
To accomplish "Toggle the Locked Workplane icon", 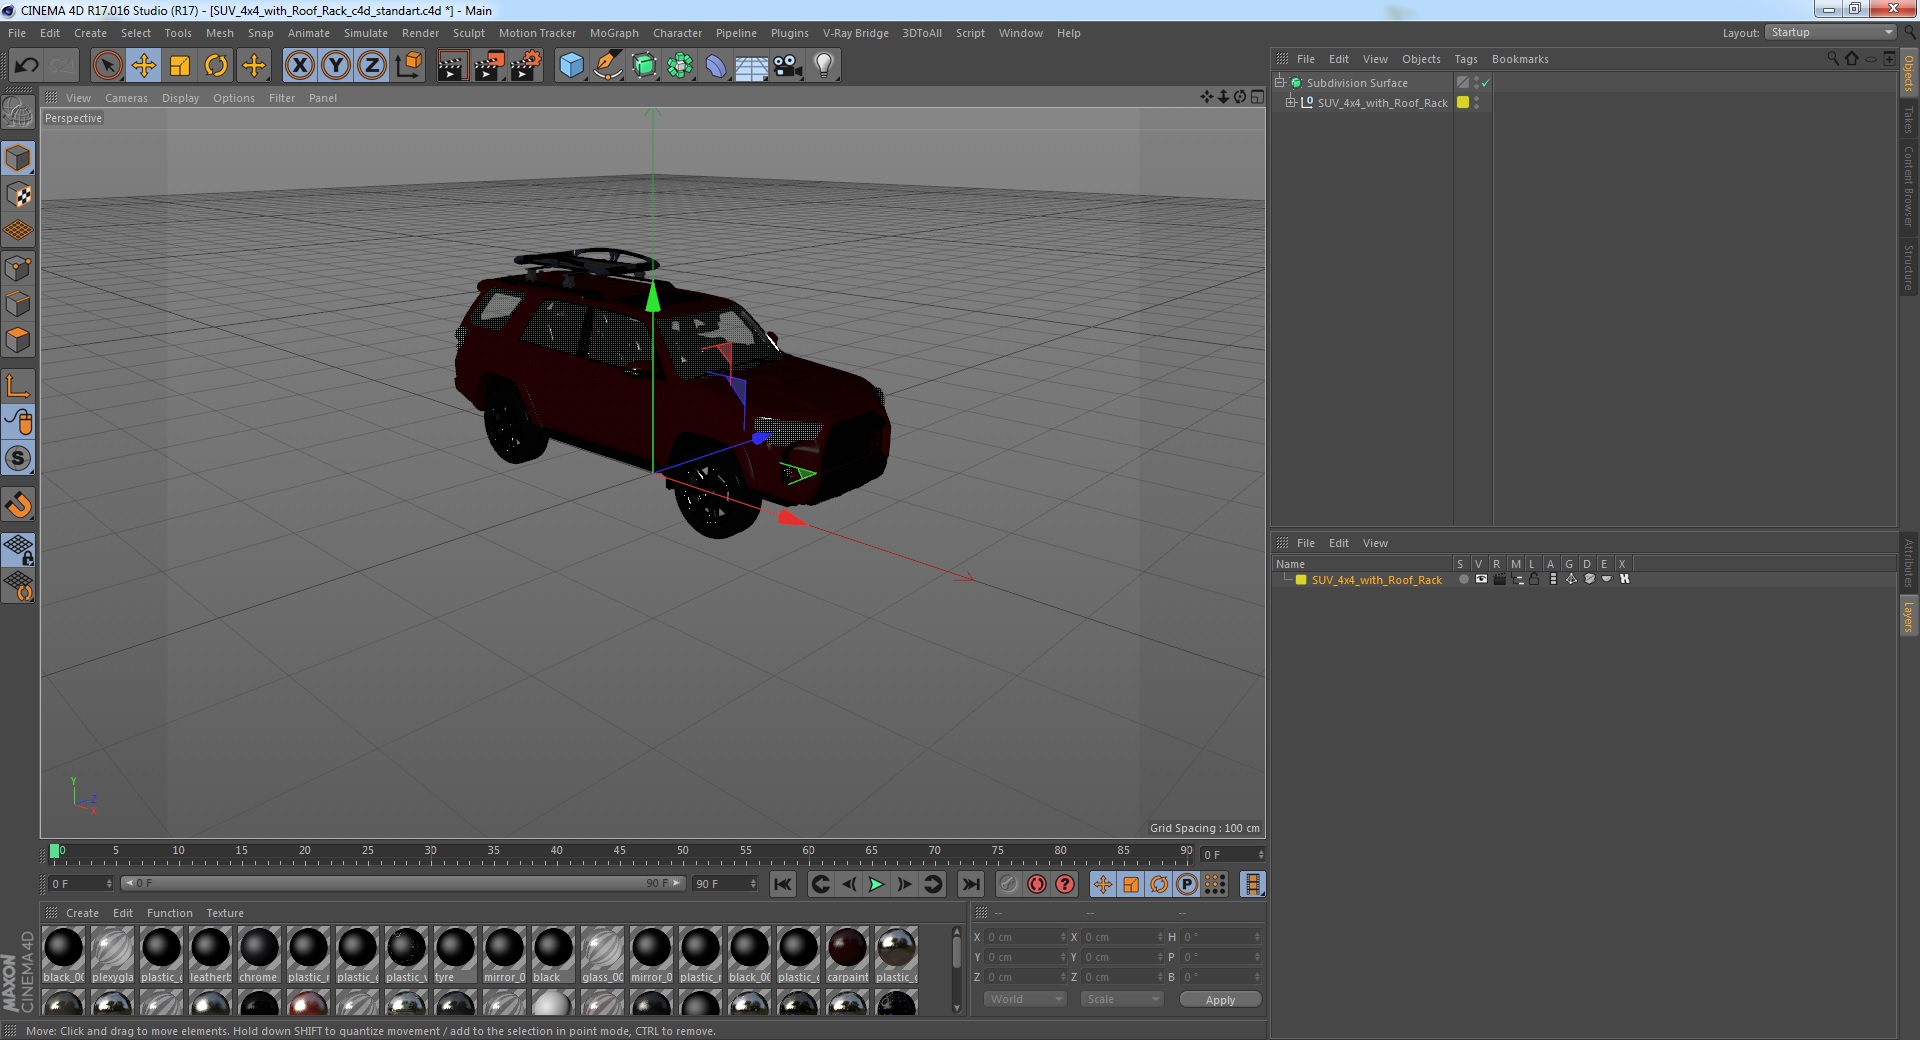I will point(18,549).
